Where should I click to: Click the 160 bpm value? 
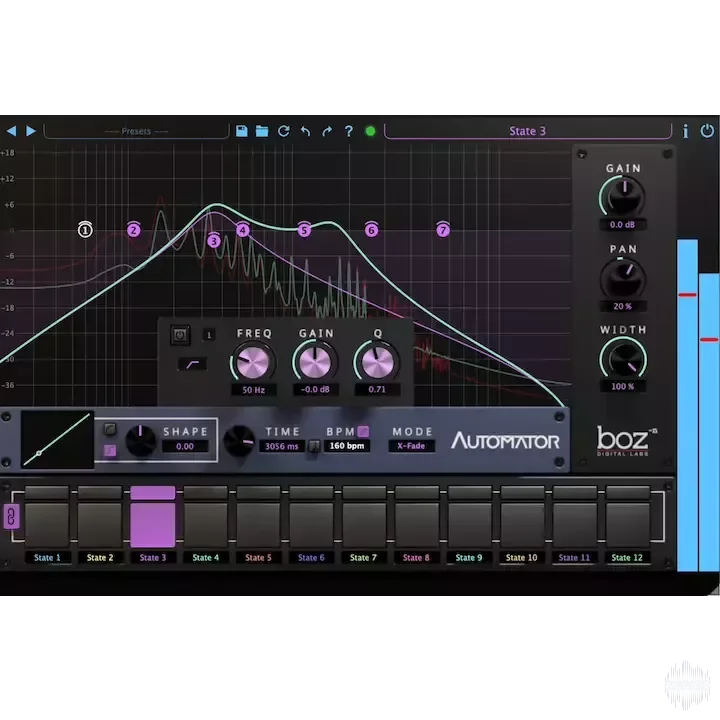coord(347,446)
